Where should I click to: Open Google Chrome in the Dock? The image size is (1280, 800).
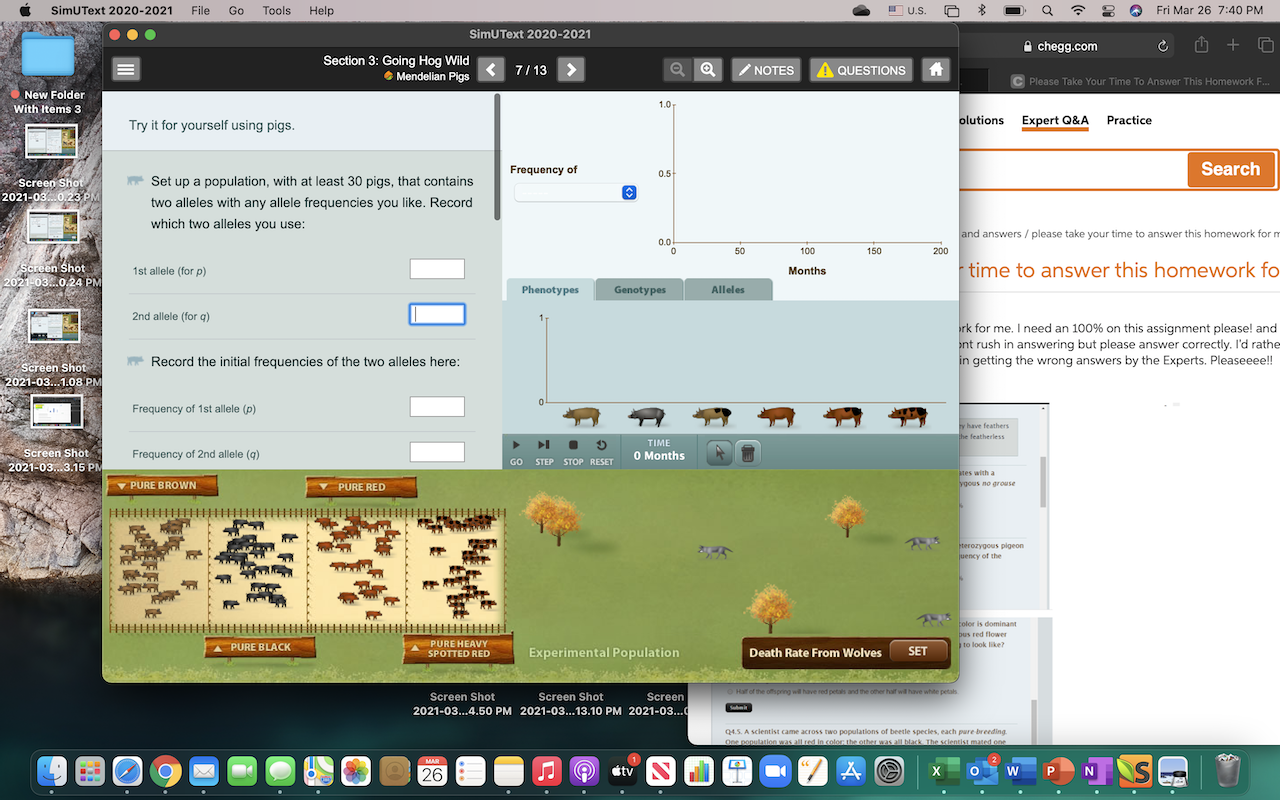pyautogui.click(x=166, y=771)
